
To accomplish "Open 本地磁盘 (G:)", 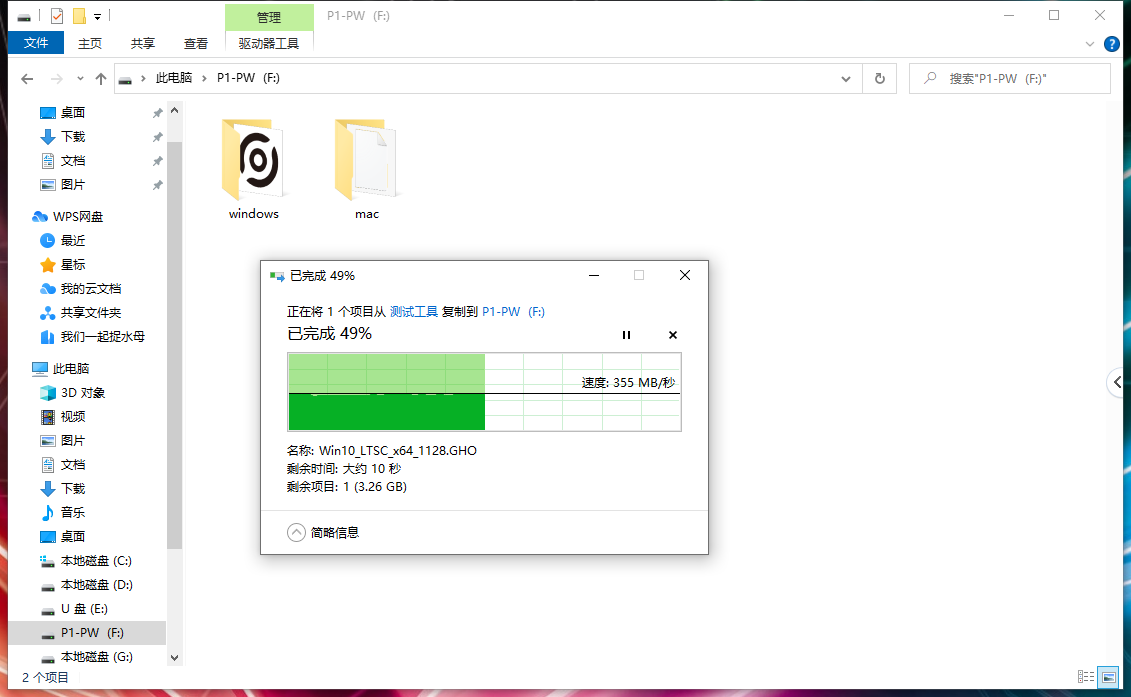I will (96, 657).
